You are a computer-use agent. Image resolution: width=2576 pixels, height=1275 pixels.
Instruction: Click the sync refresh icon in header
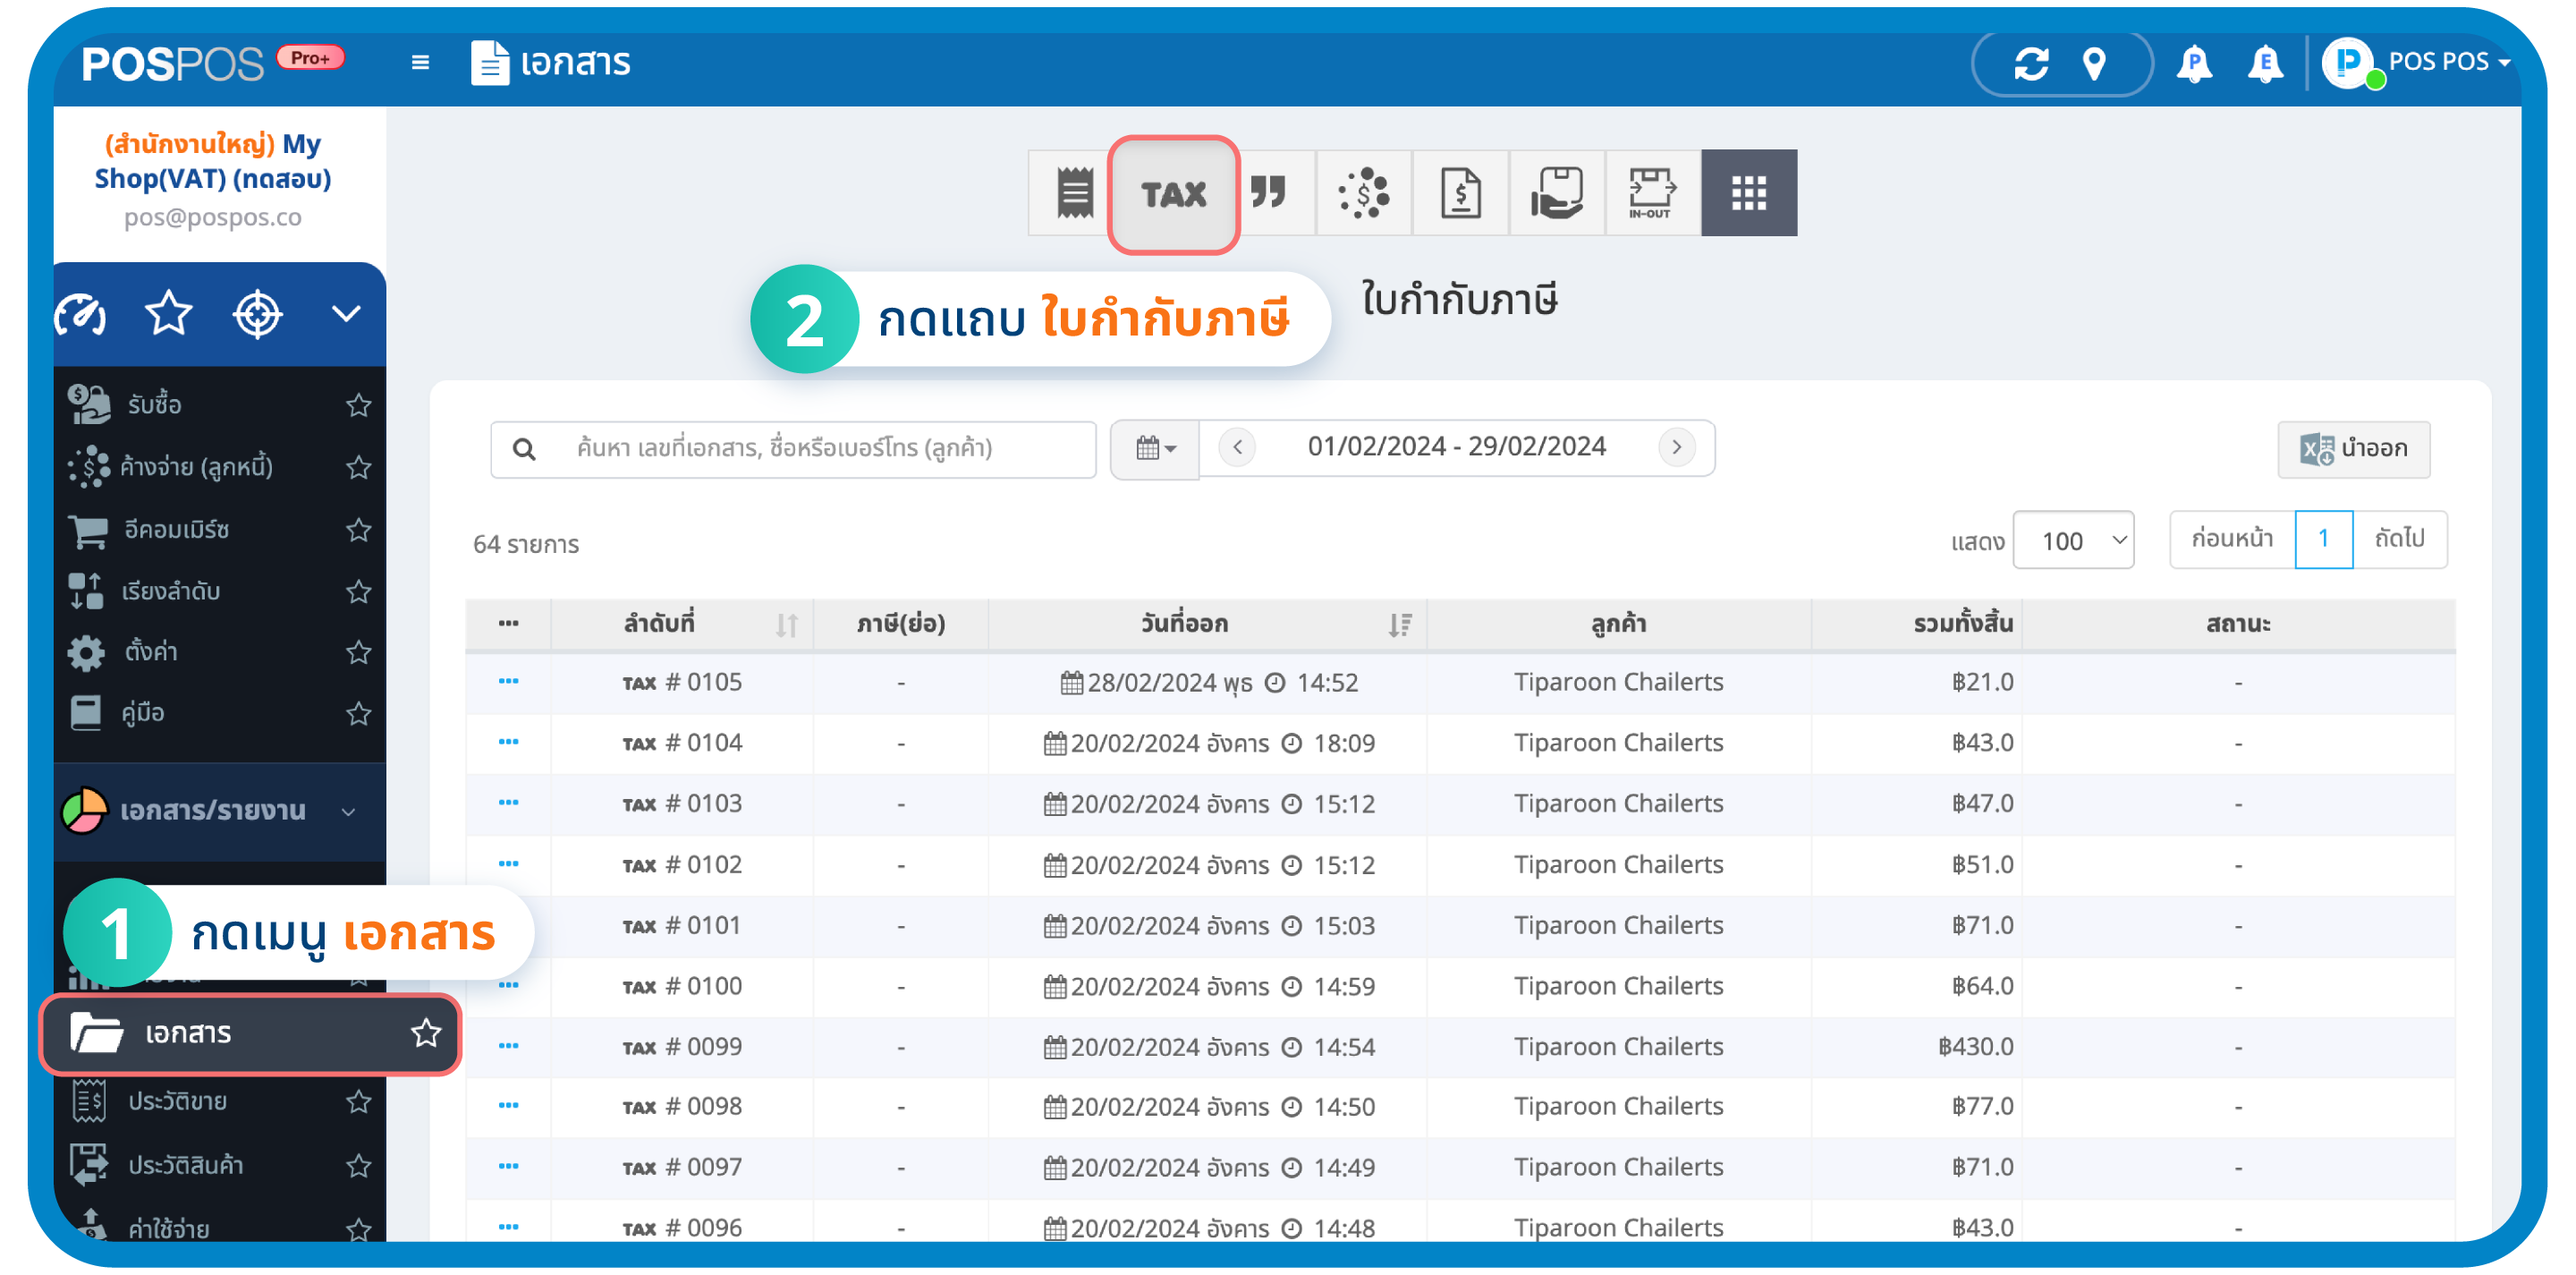2030,64
